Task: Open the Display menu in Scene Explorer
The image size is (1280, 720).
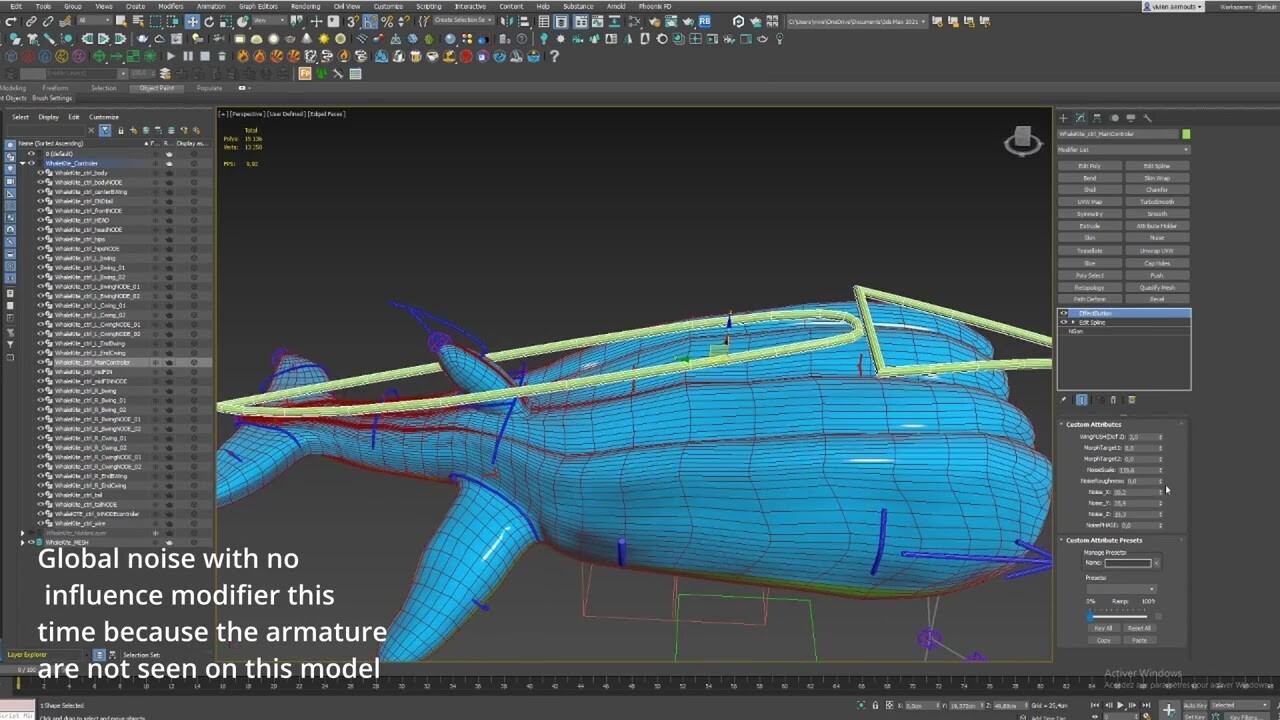Action: point(49,117)
